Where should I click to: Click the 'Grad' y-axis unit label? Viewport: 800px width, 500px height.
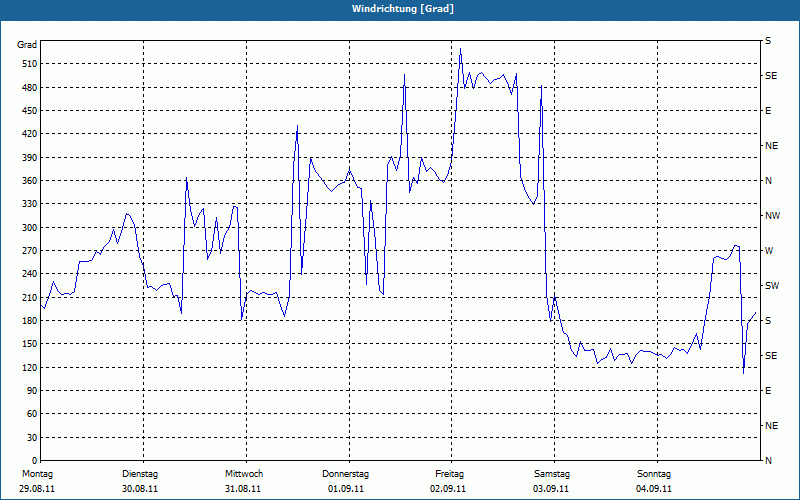27,45
